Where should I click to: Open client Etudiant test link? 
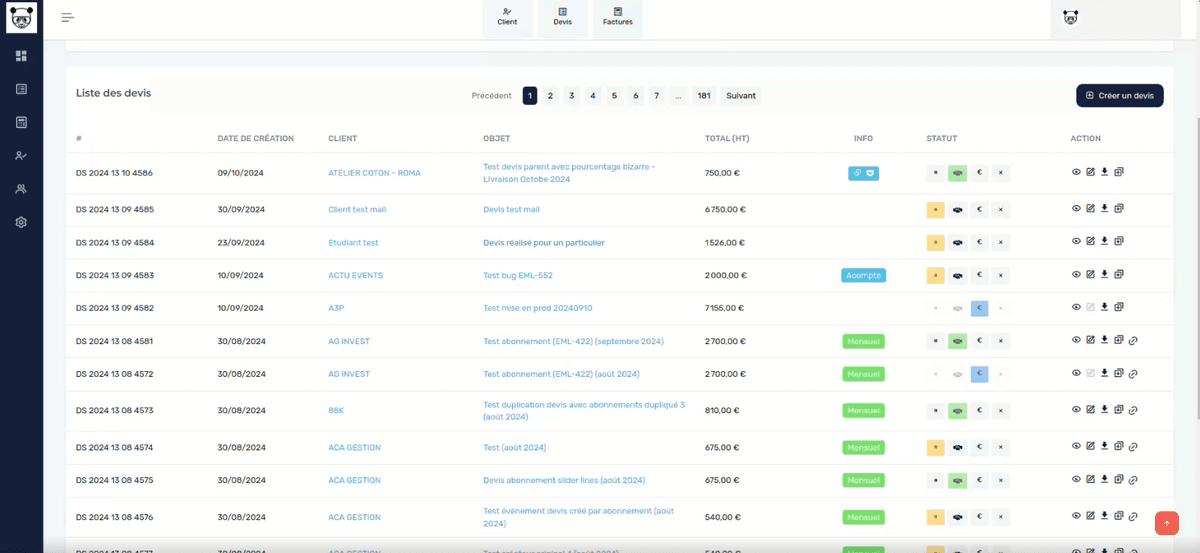tap(354, 242)
